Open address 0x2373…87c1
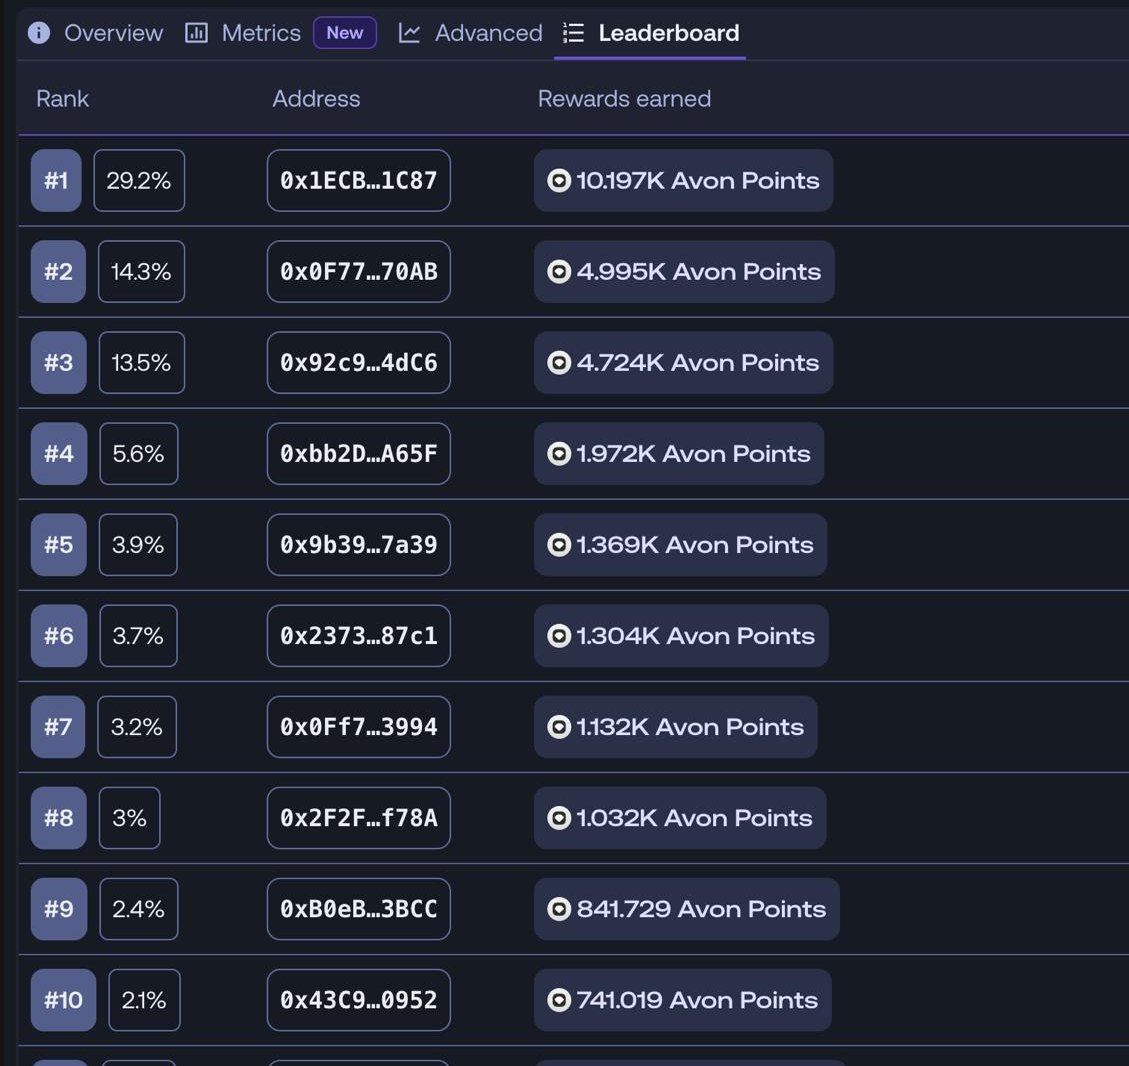 (x=359, y=636)
